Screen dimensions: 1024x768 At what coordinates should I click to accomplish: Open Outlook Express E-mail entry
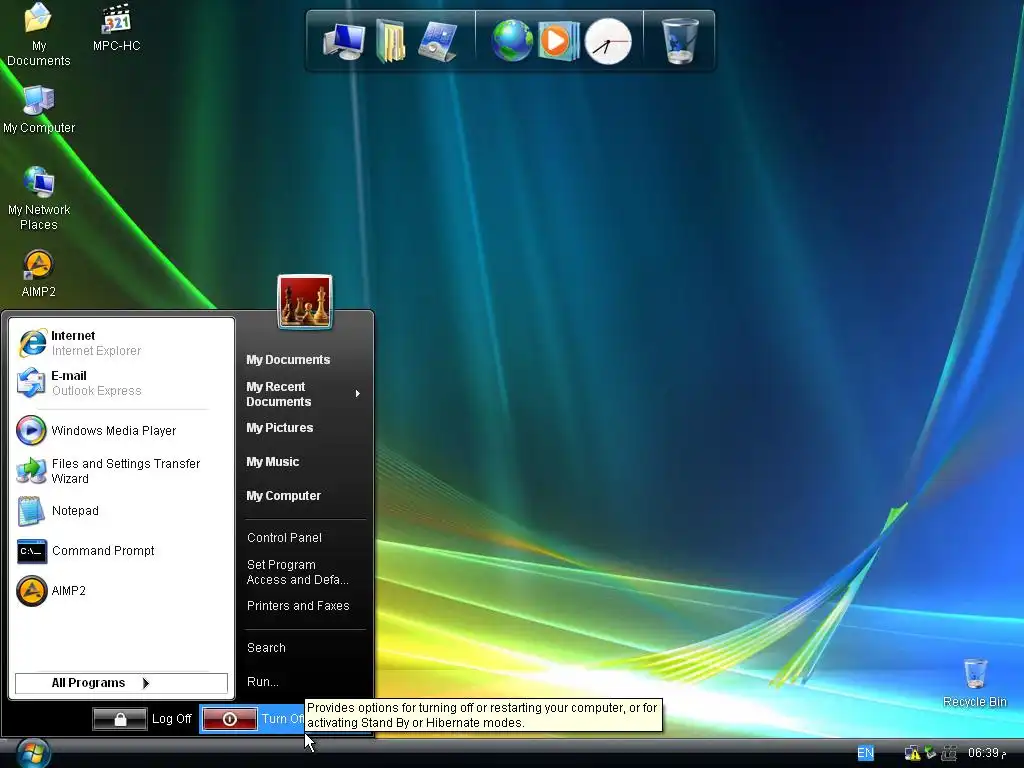coord(121,383)
